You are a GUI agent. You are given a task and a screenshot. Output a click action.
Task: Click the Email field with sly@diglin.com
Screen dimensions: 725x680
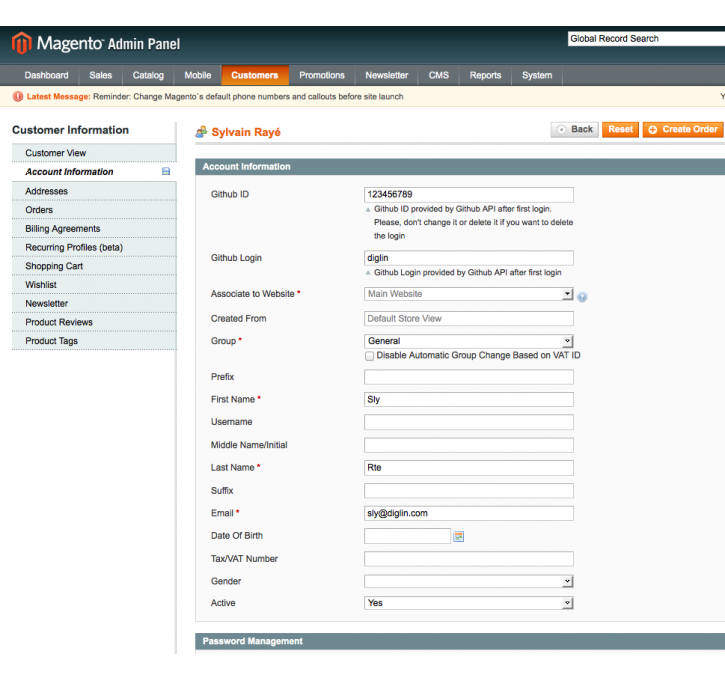point(469,513)
